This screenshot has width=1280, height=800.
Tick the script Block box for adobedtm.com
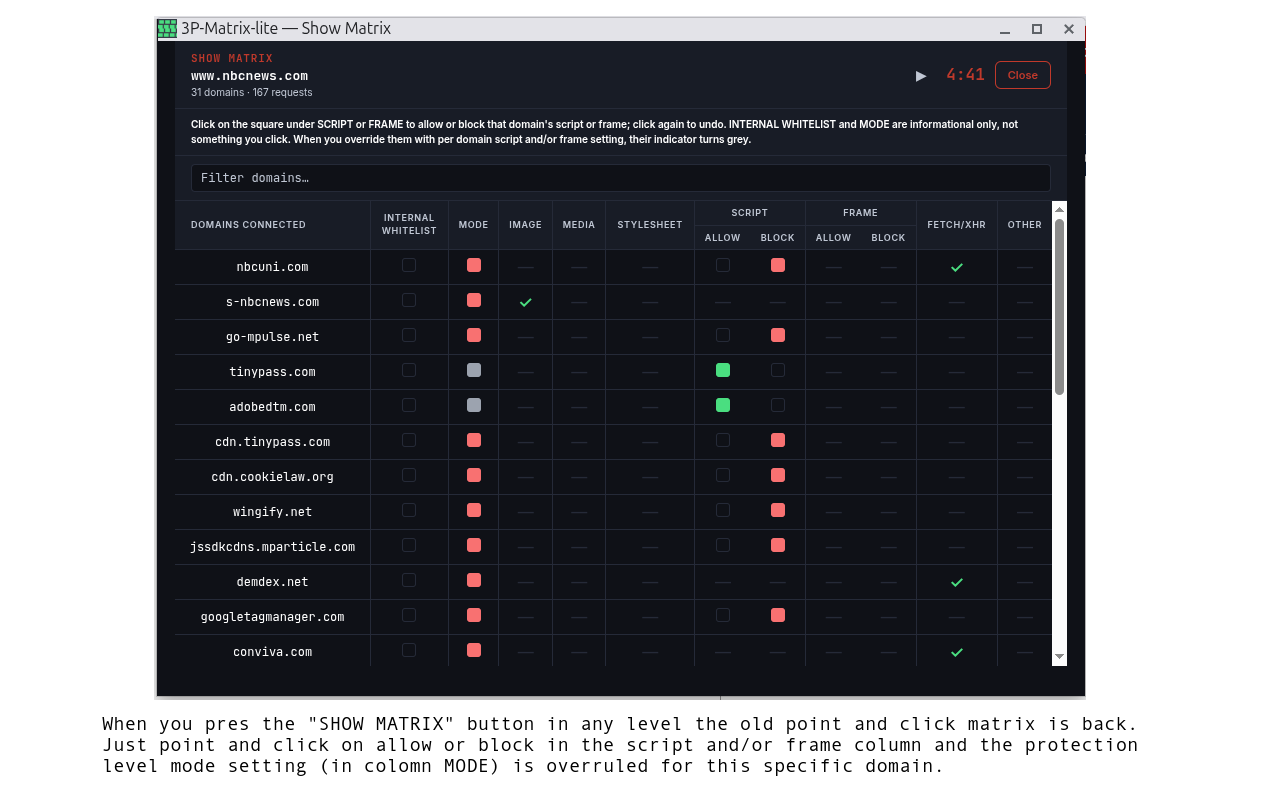(x=778, y=405)
